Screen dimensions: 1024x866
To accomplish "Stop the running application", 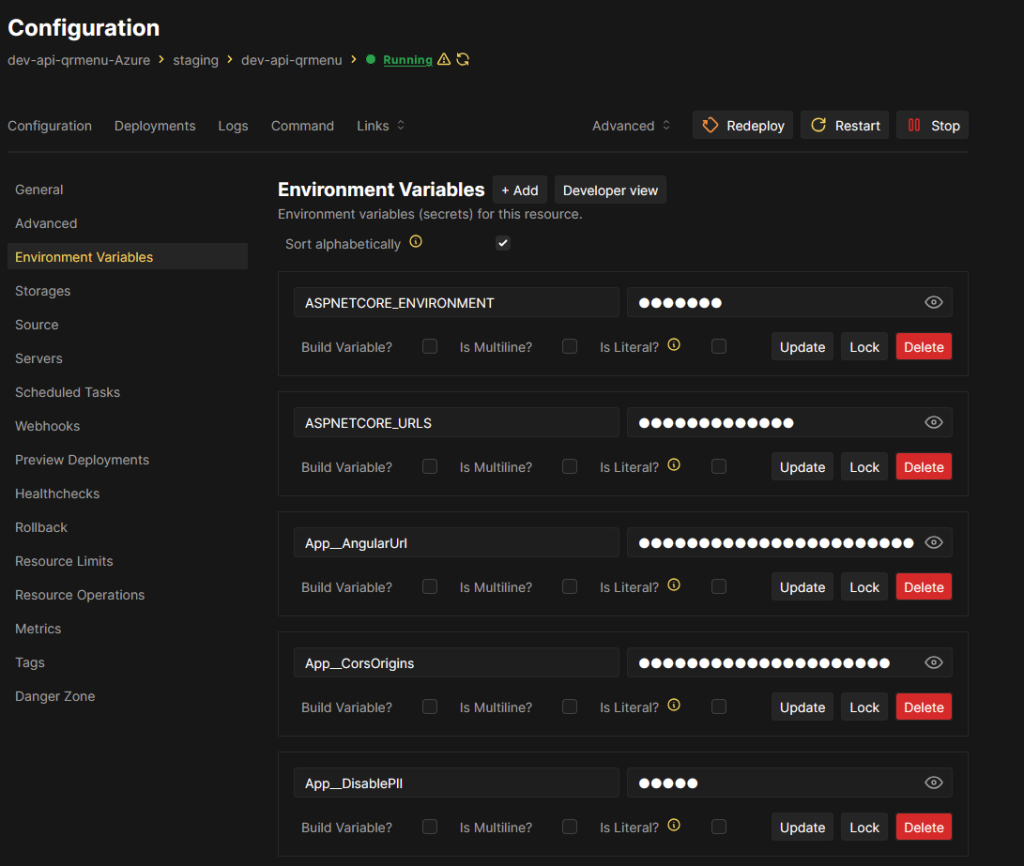I will coord(933,125).
